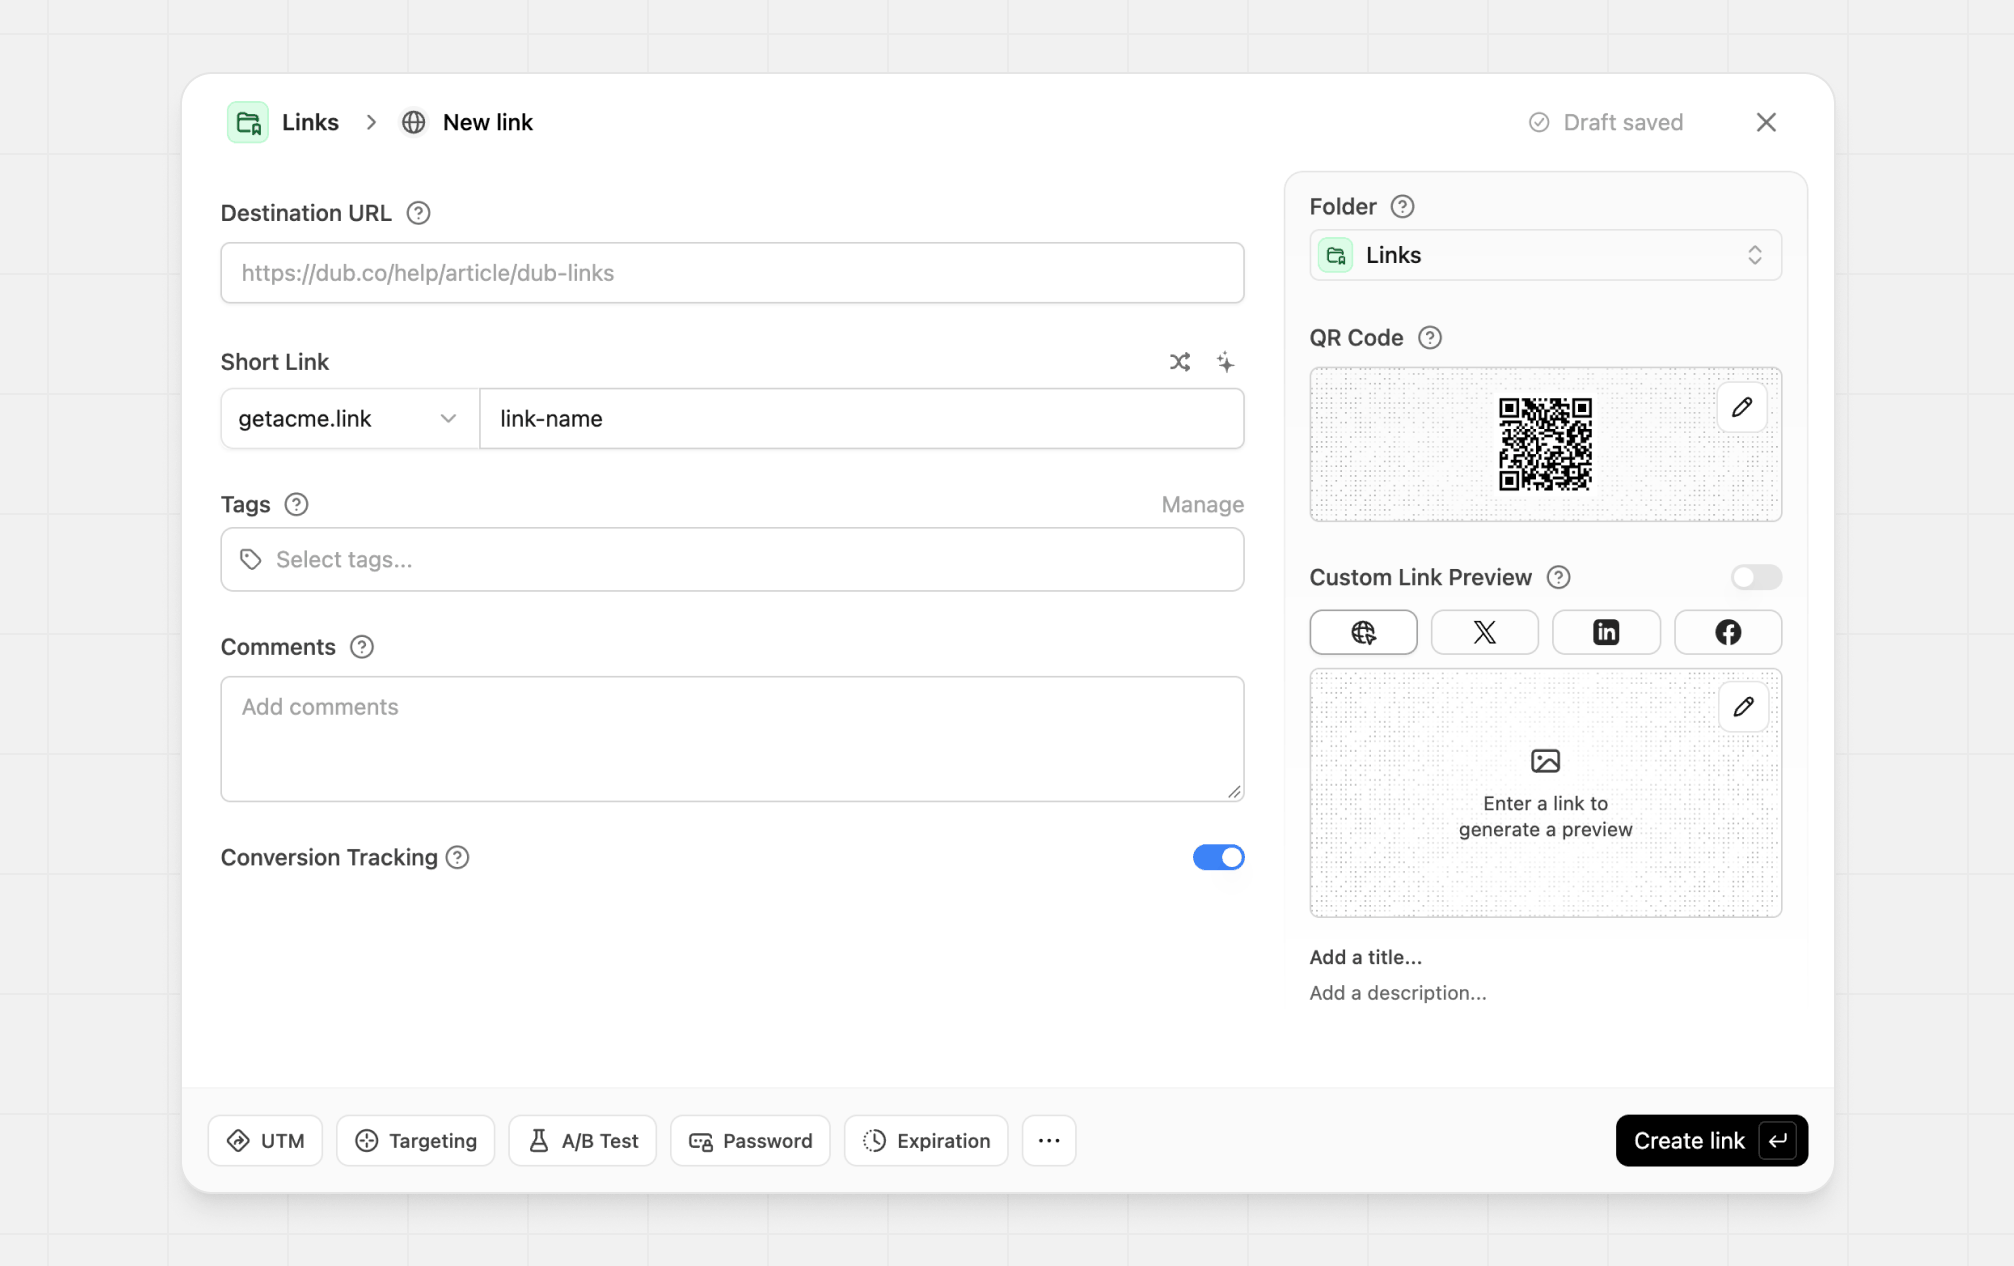
Task: Open the more options ellipsis menu
Action: click(1049, 1141)
